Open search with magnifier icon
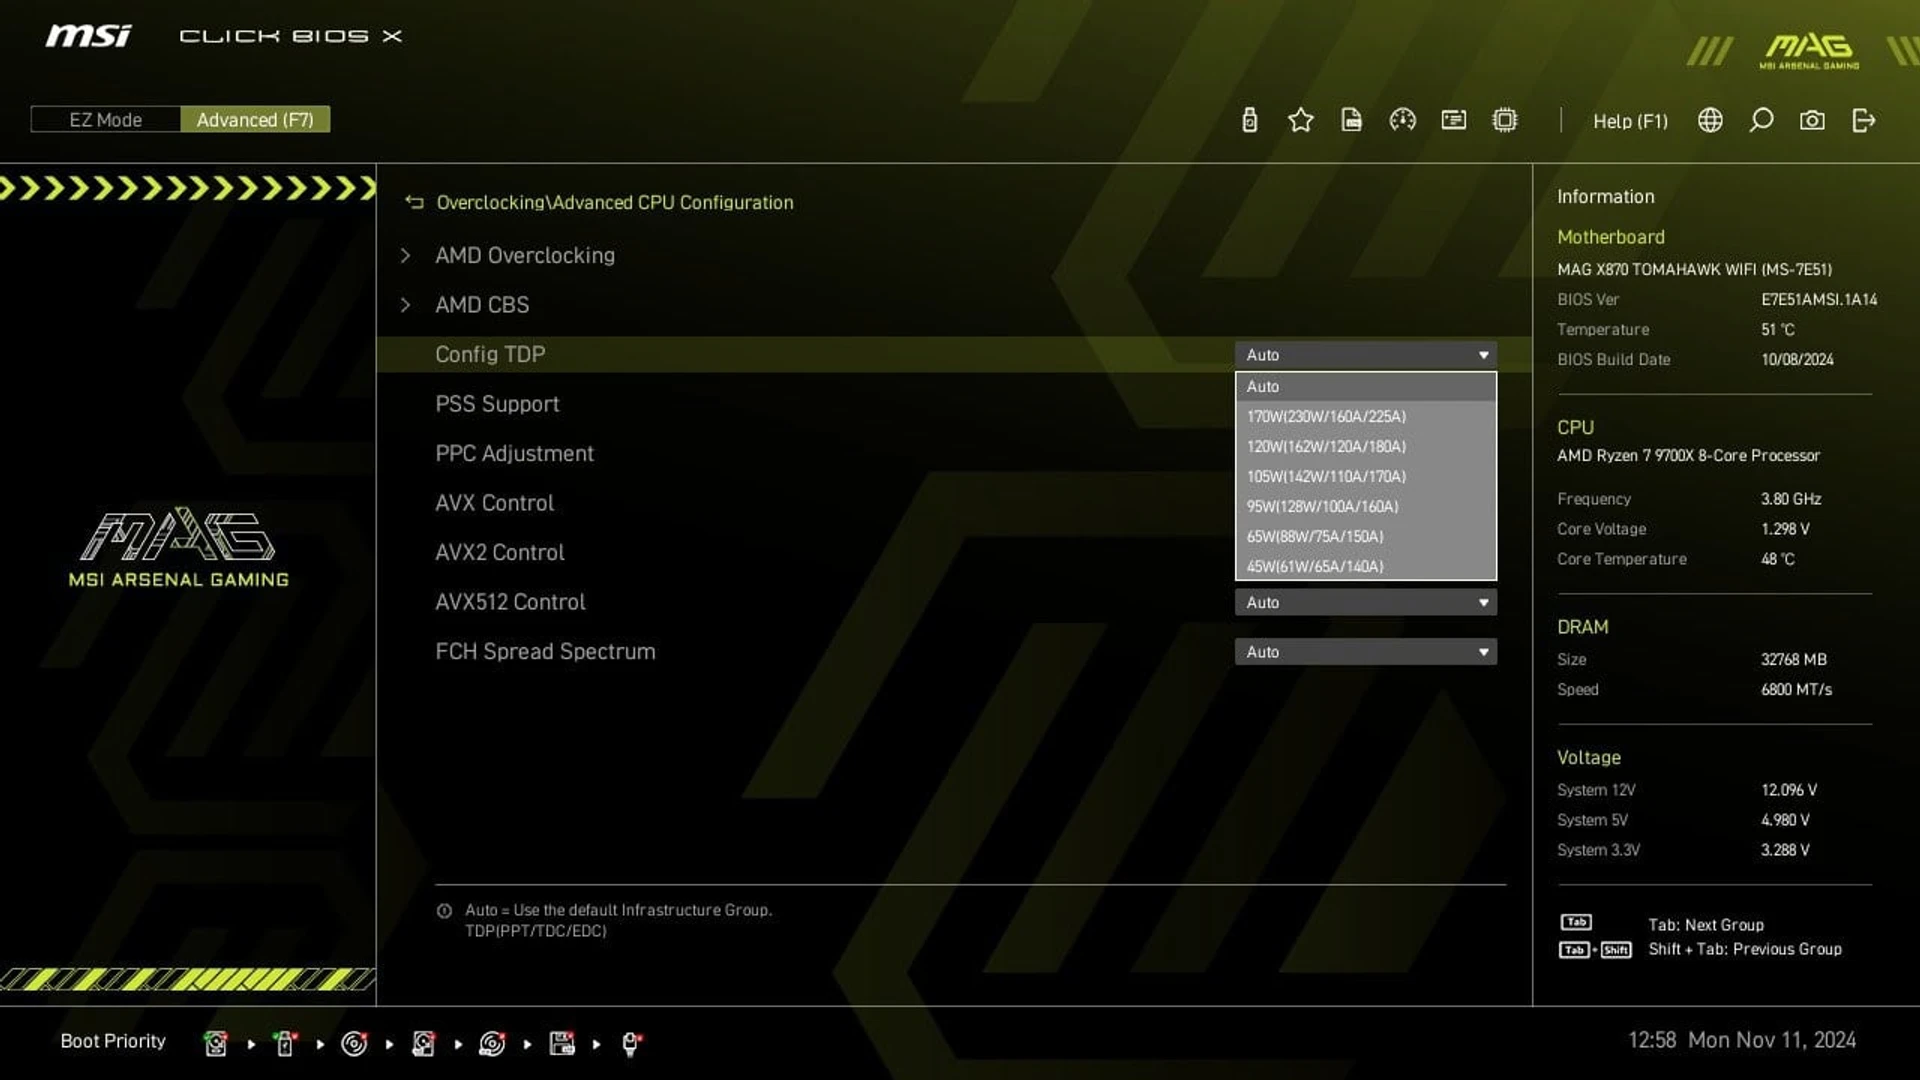The width and height of the screenshot is (1920, 1080). 1761,120
